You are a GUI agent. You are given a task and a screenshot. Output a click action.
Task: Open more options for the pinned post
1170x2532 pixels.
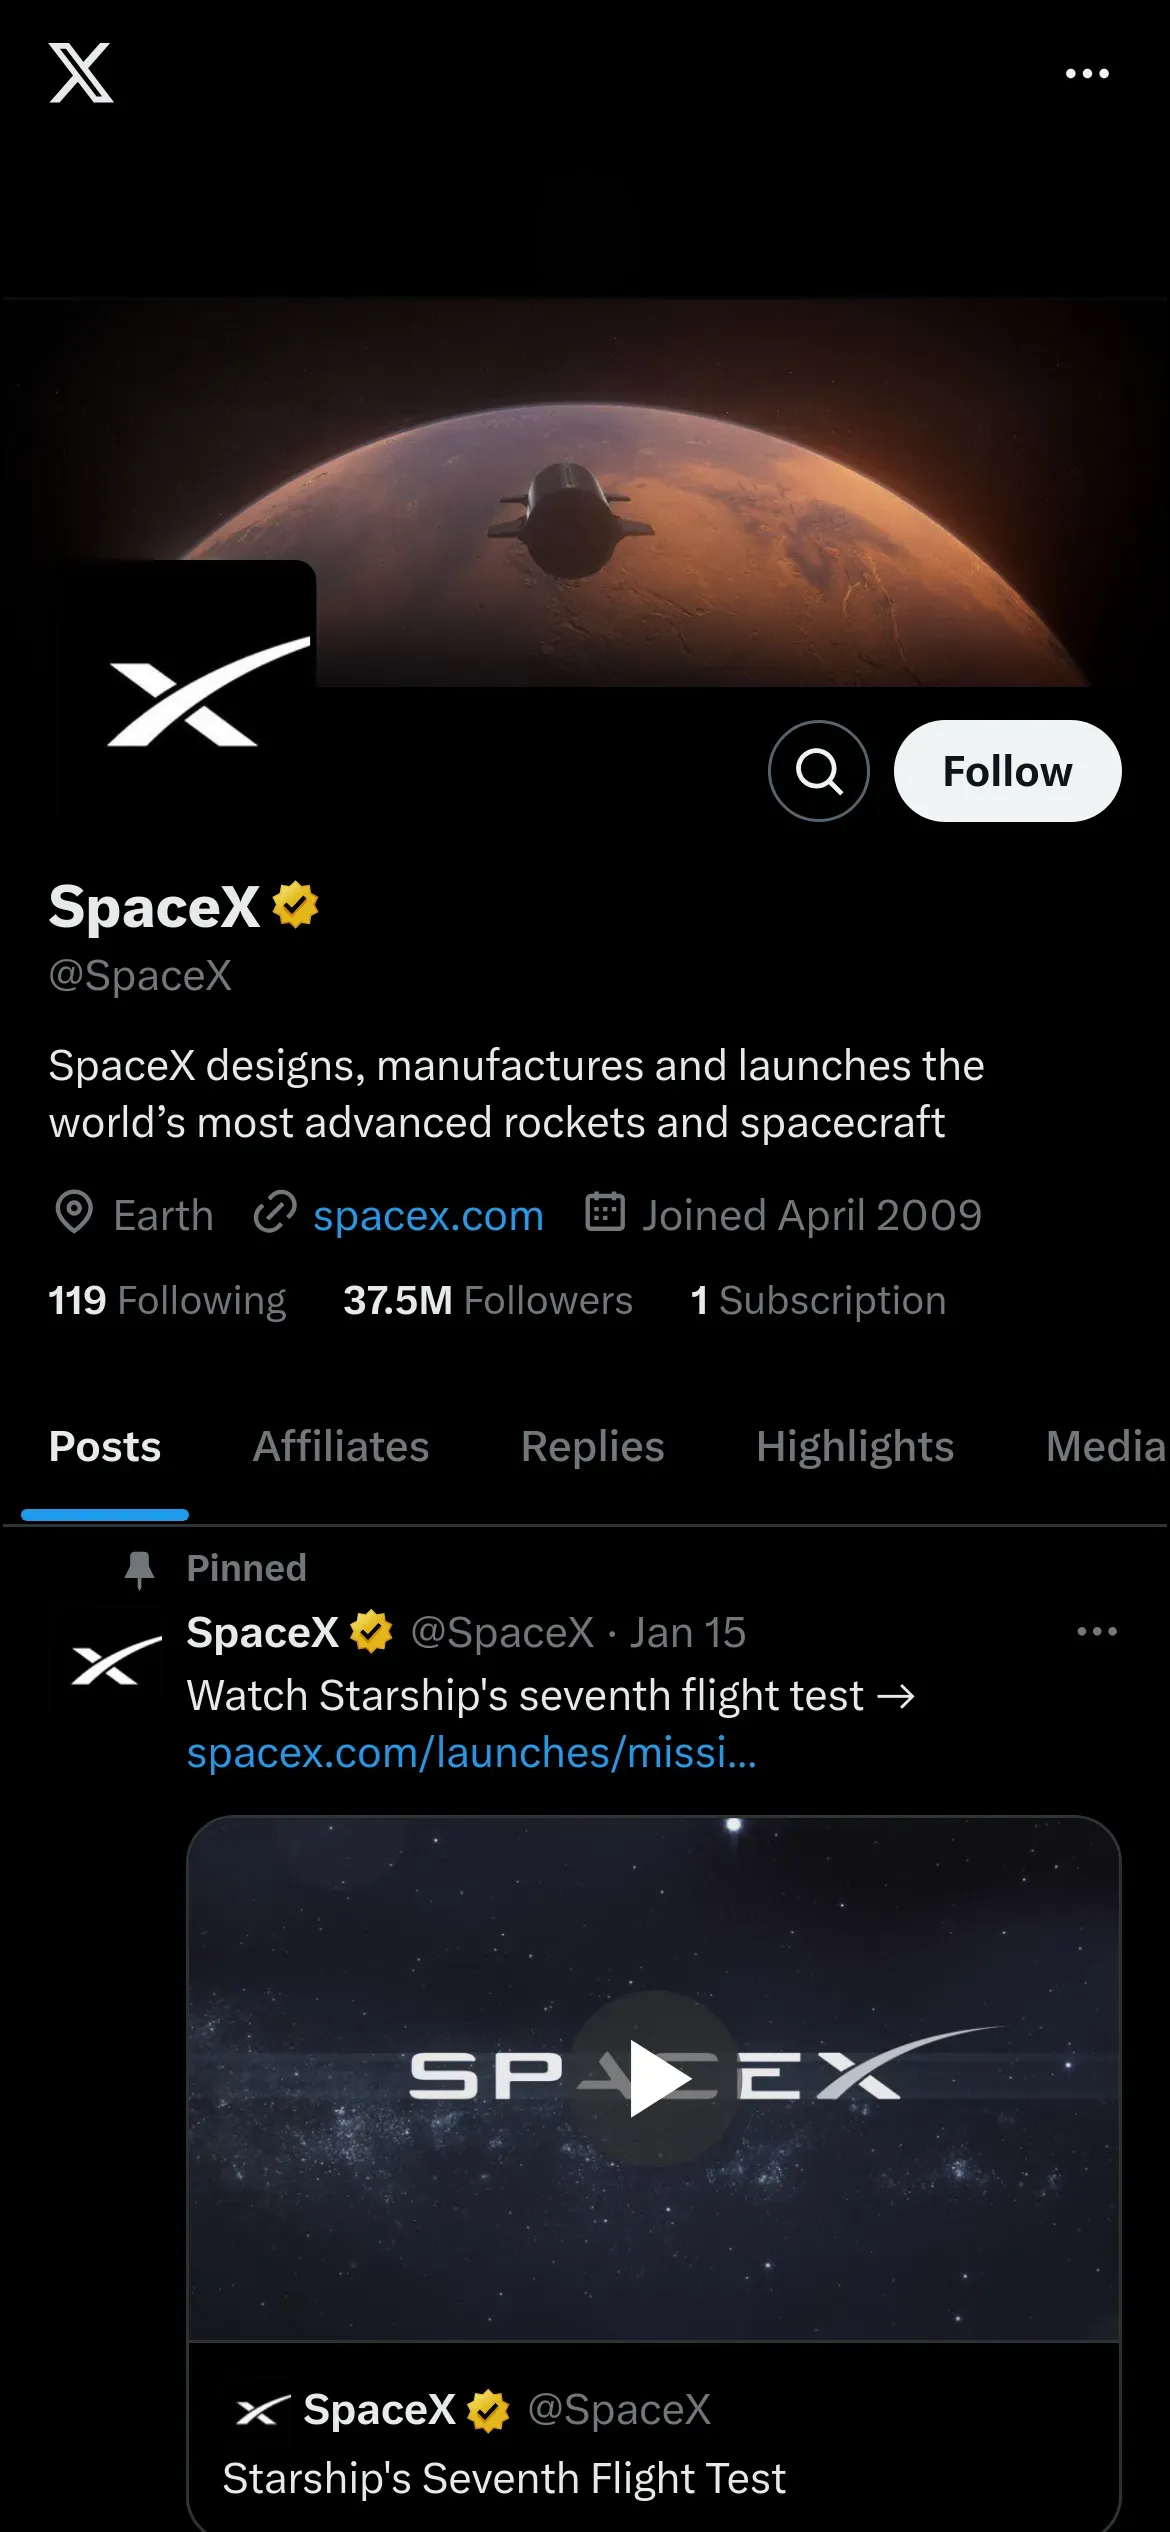pyautogui.click(x=1096, y=1632)
